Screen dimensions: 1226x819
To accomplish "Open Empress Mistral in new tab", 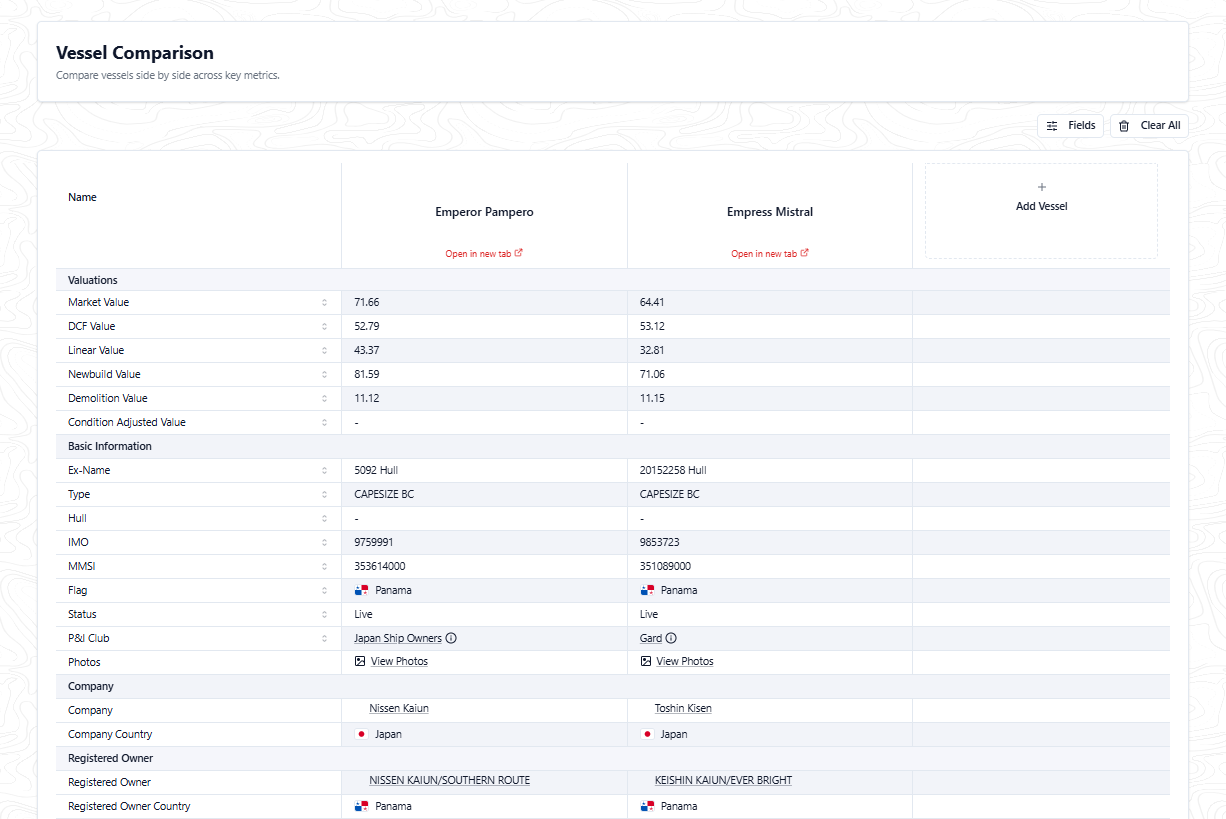I will pos(770,254).
